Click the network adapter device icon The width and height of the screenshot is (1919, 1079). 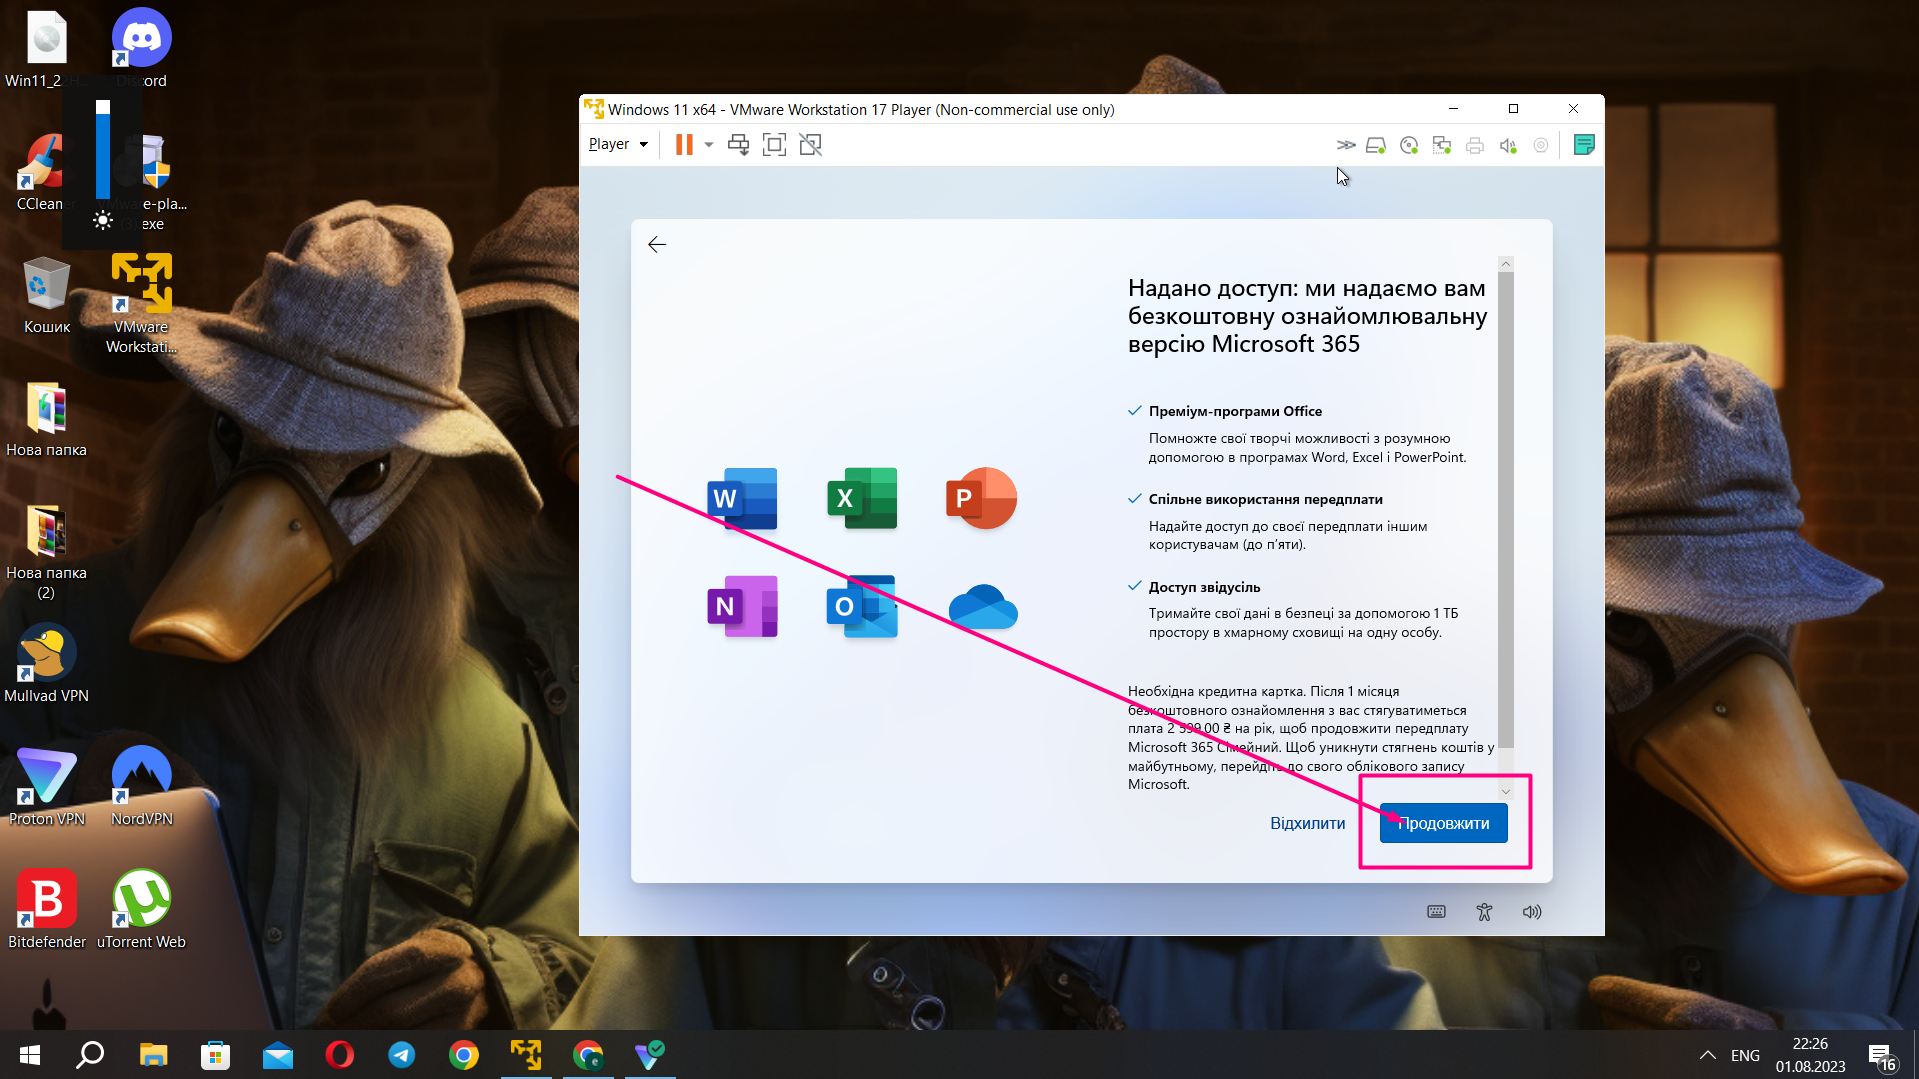pyautogui.click(x=1442, y=145)
